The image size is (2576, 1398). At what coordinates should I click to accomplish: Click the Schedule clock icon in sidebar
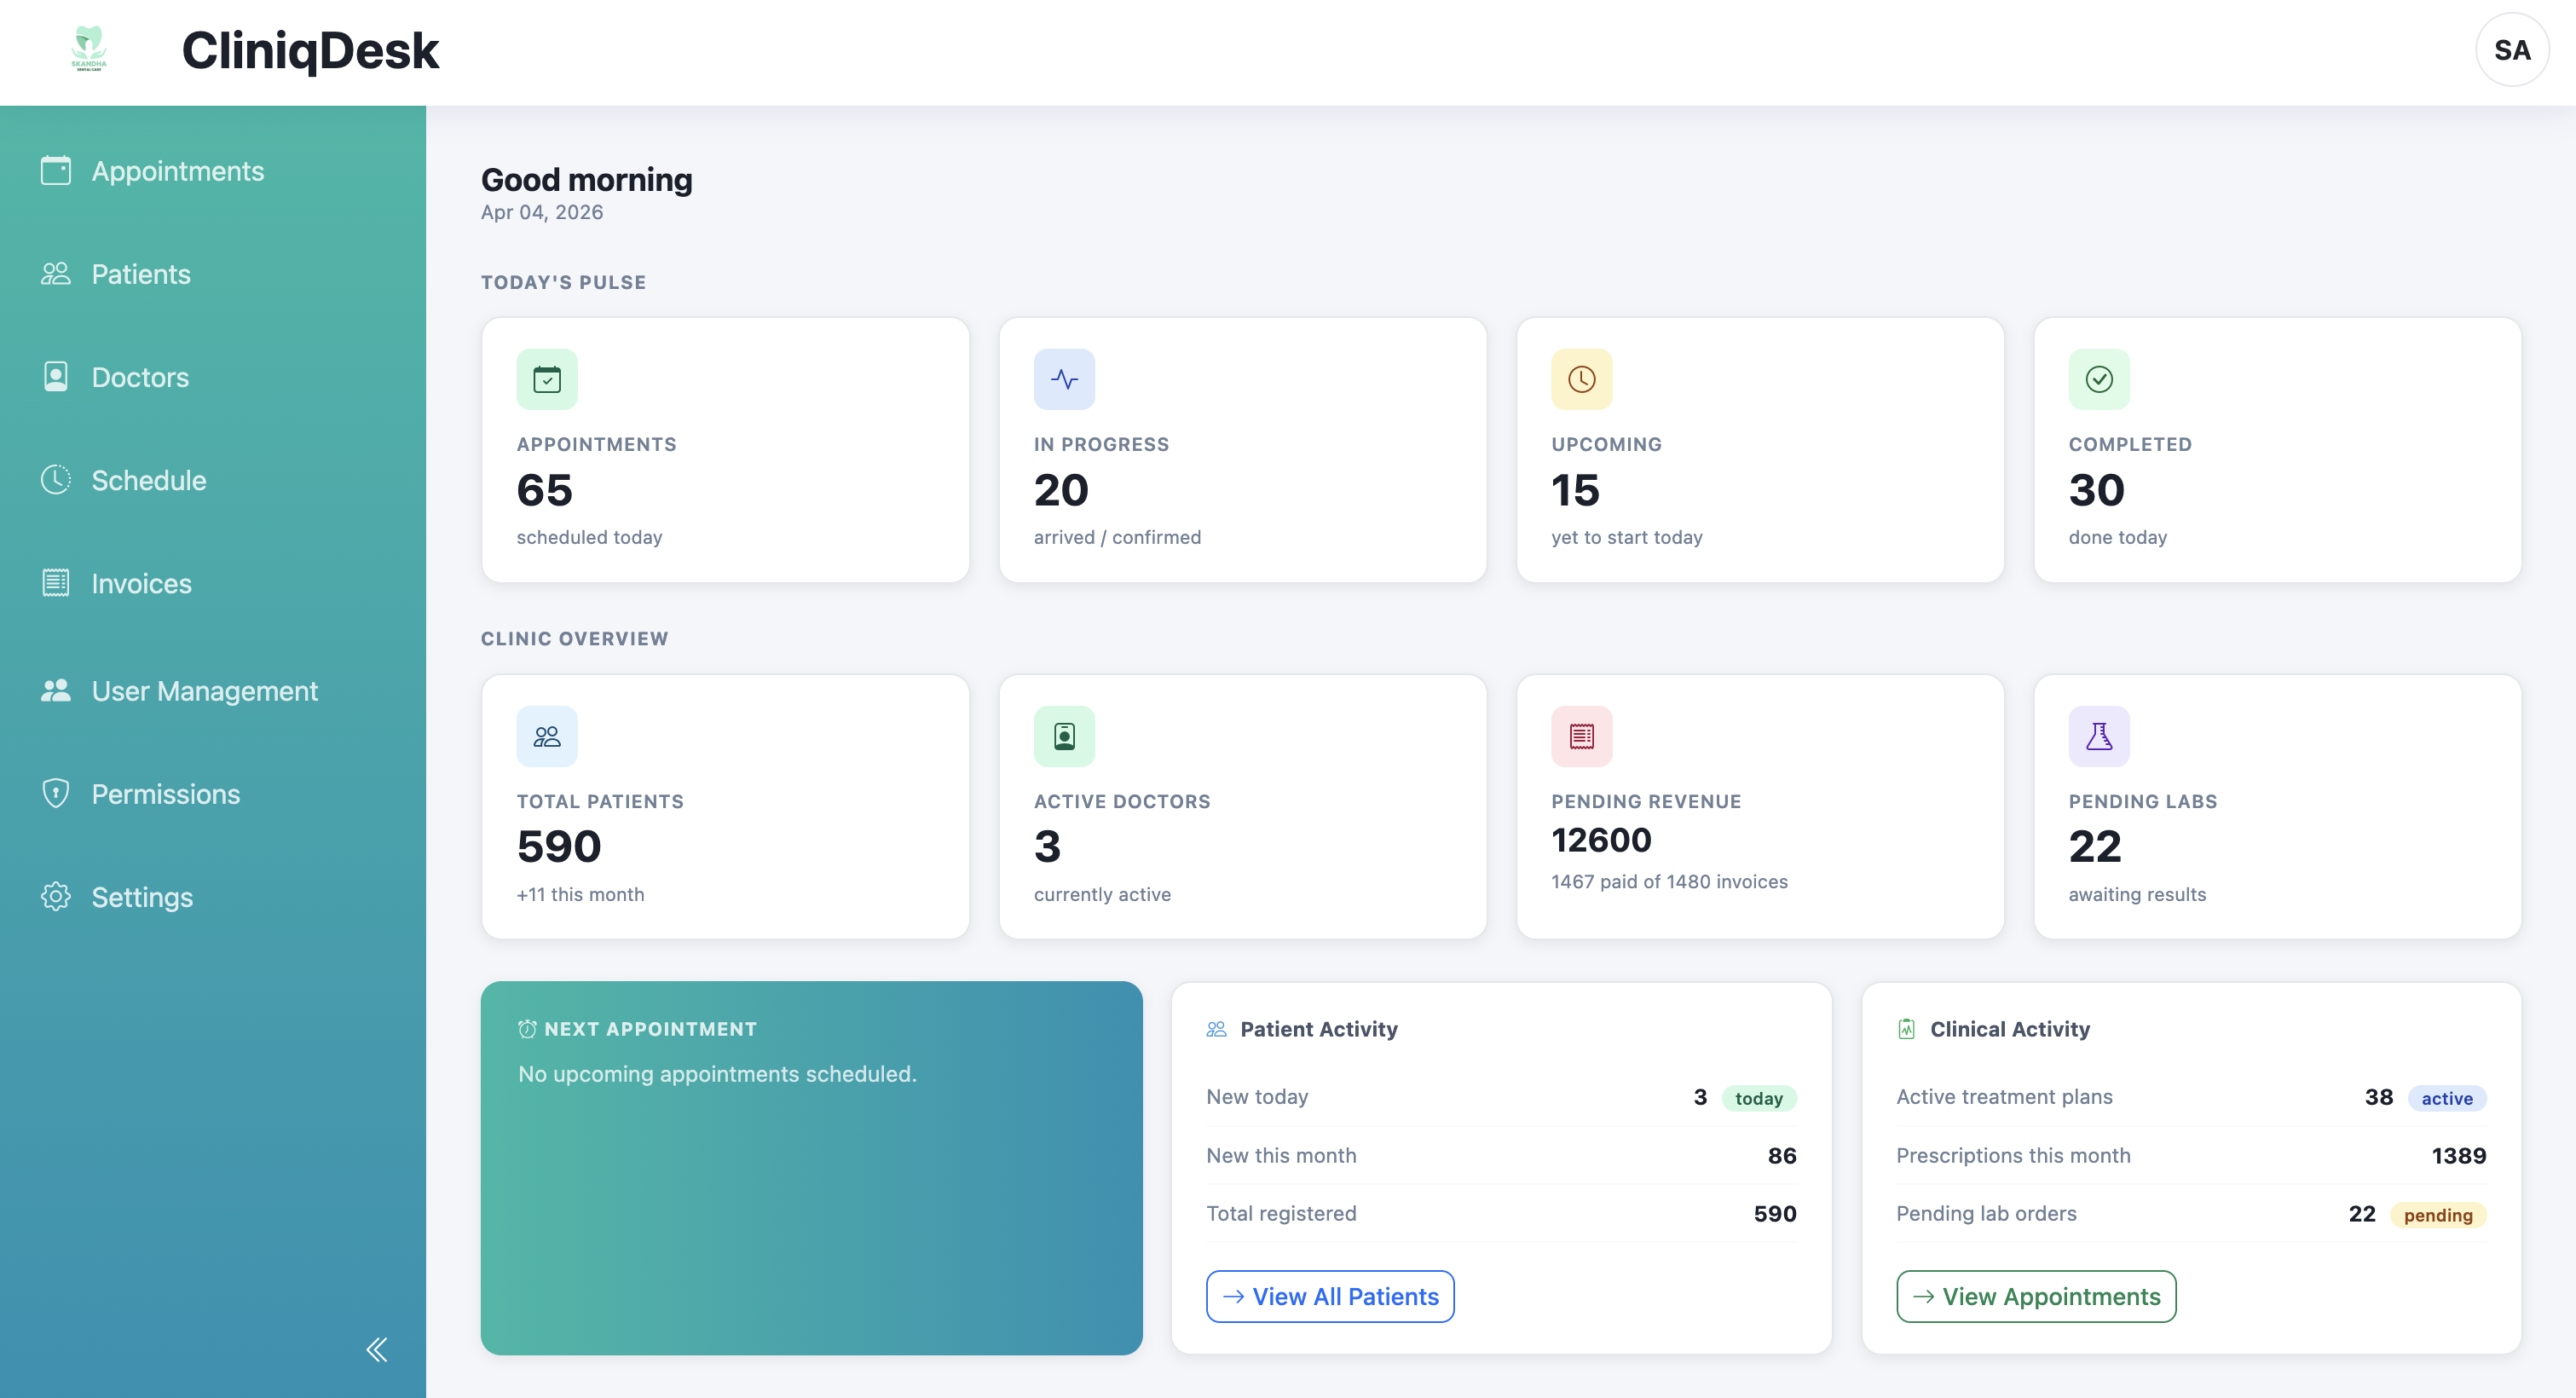[56, 480]
